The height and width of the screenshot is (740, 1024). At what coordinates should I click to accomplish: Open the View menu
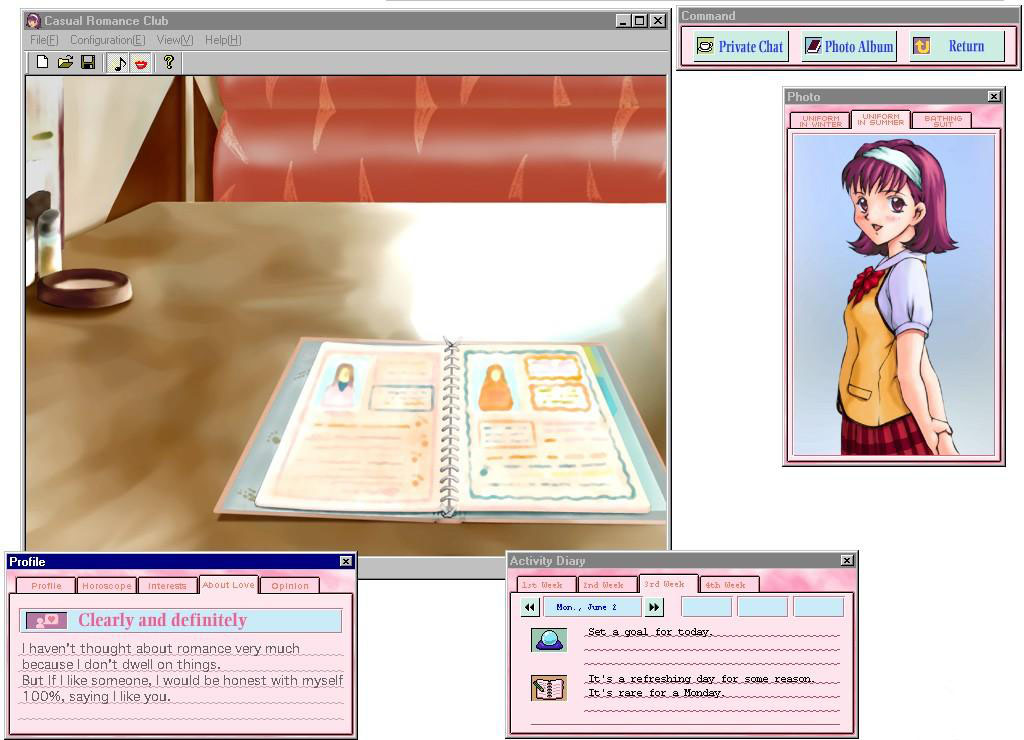coord(174,40)
